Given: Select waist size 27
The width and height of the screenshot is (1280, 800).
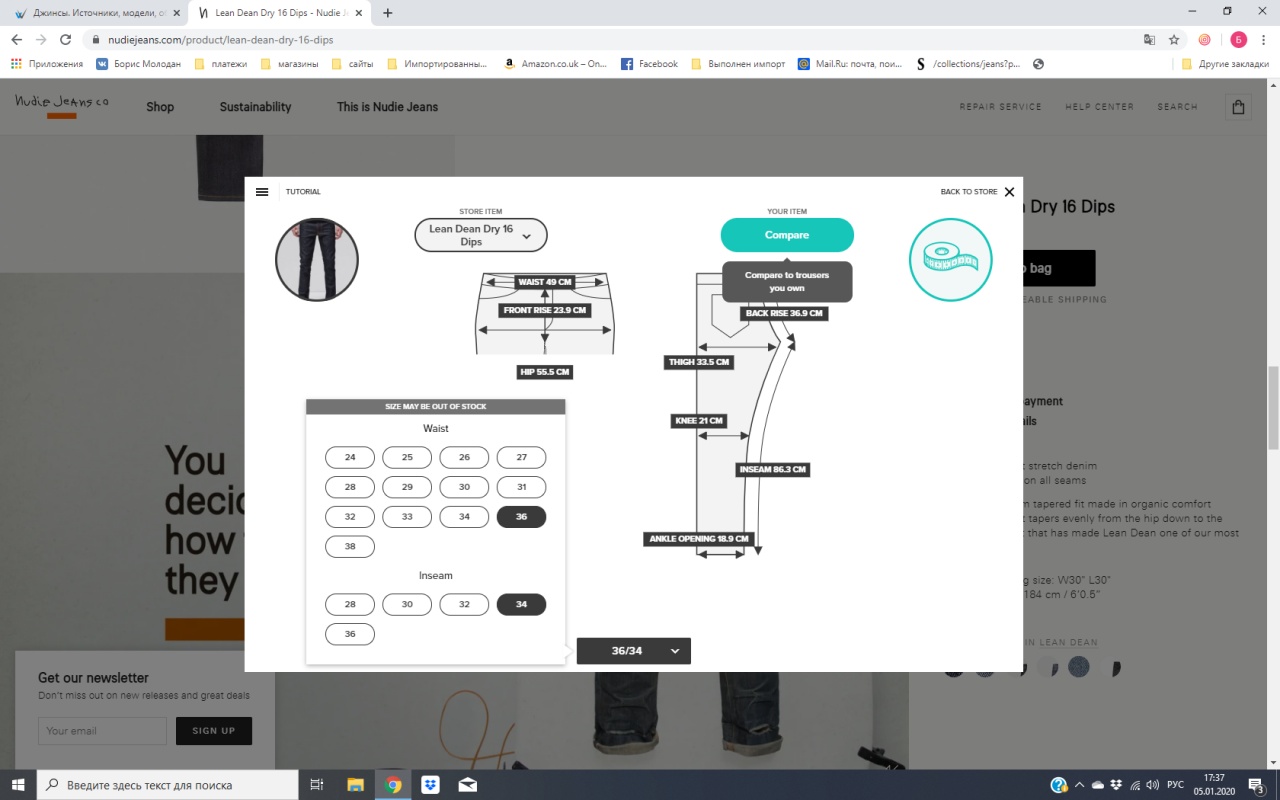Looking at the screenshot, I should pos(521,457).
